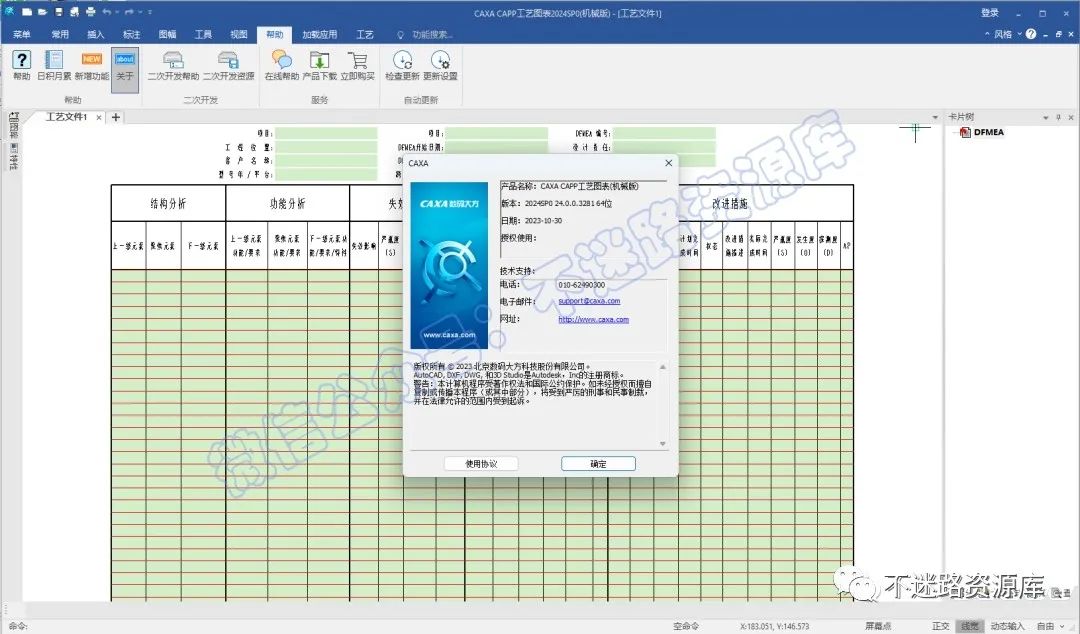Toggle 正交 mode in status bar

(940, 626)
